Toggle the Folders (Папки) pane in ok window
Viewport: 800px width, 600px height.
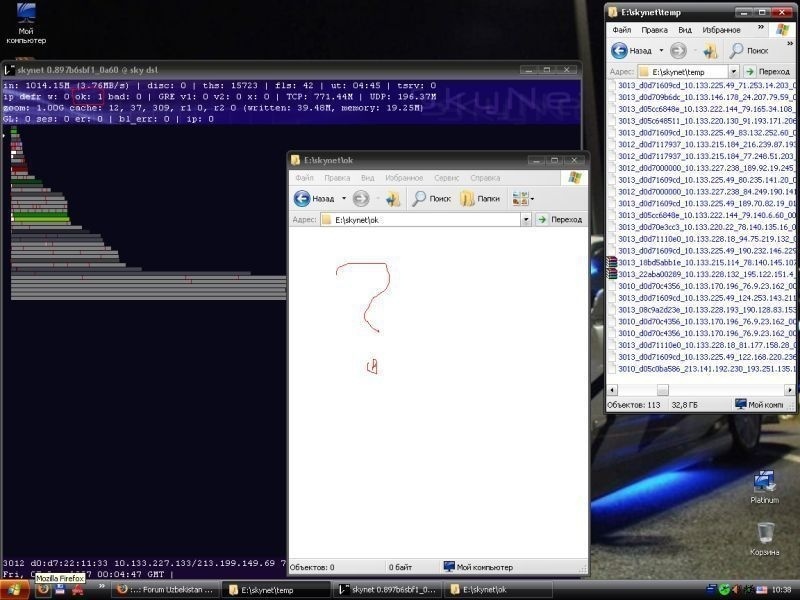pos(479,198)
